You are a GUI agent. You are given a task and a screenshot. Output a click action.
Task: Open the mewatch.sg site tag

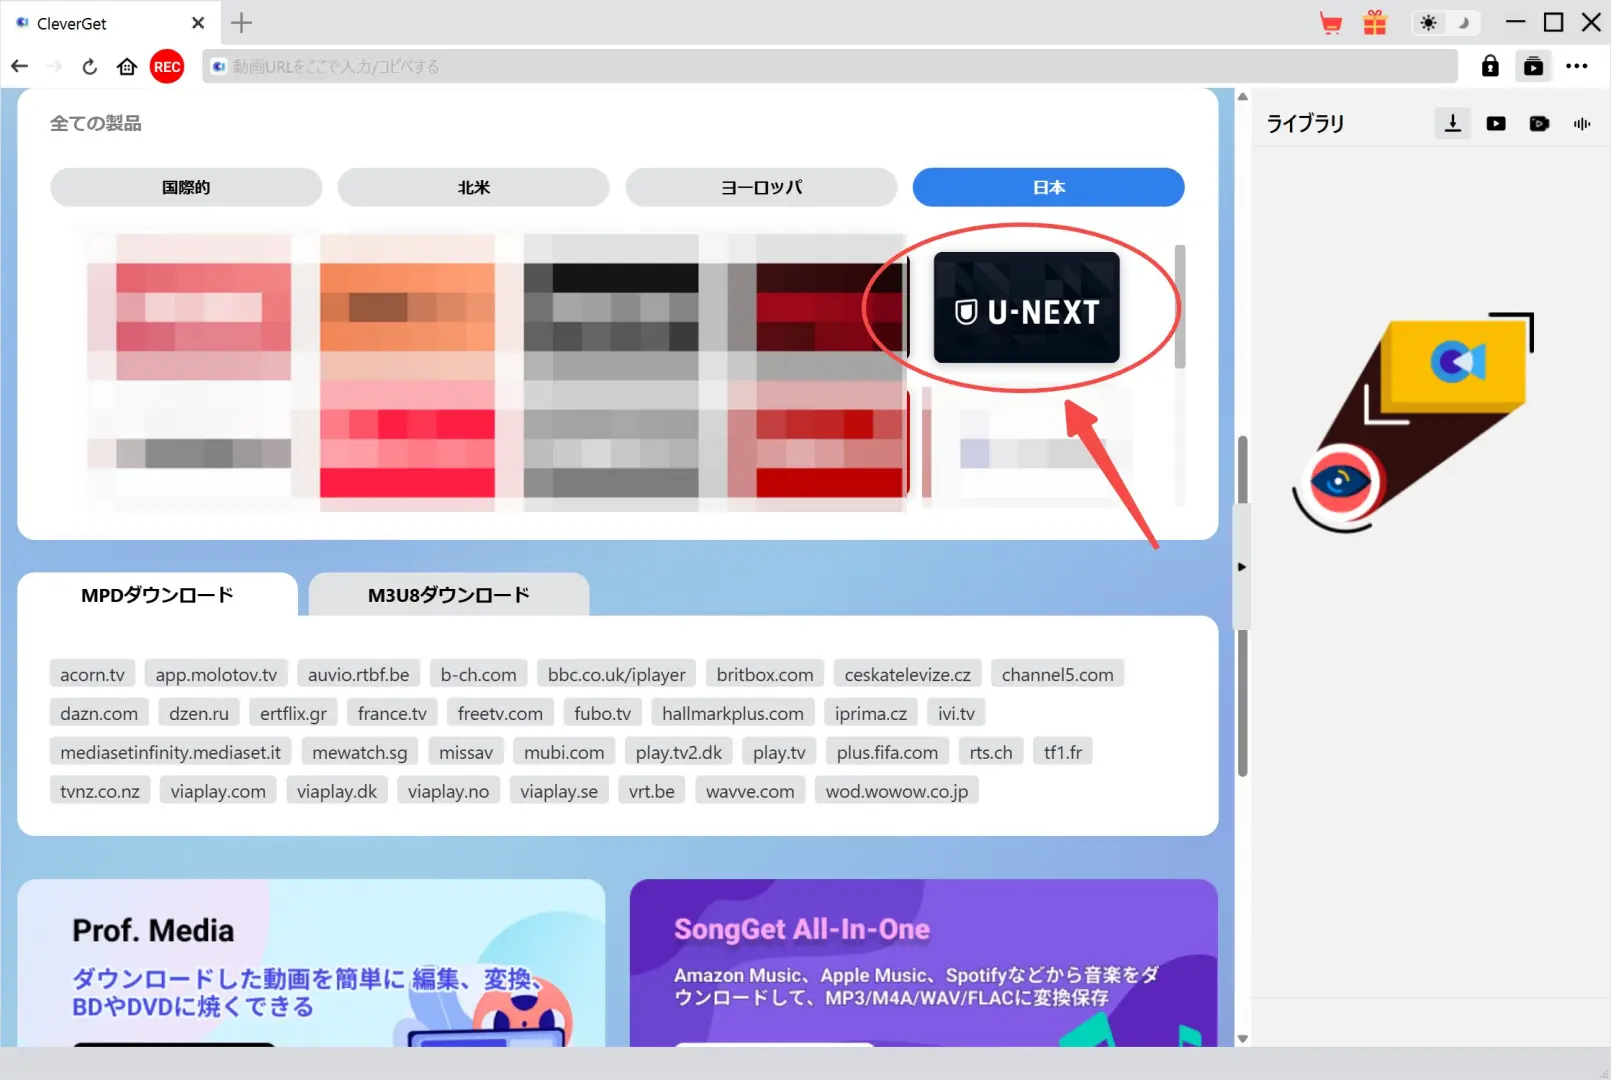coord(359,752)
